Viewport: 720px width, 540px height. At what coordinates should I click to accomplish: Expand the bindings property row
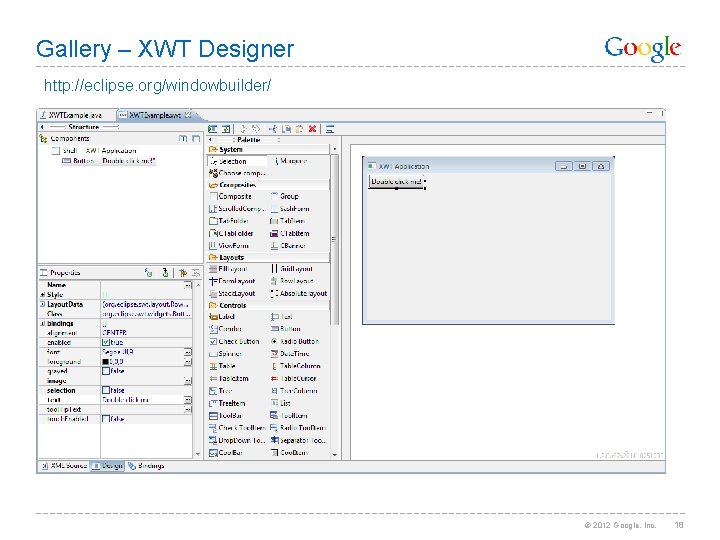click(42, 323)
